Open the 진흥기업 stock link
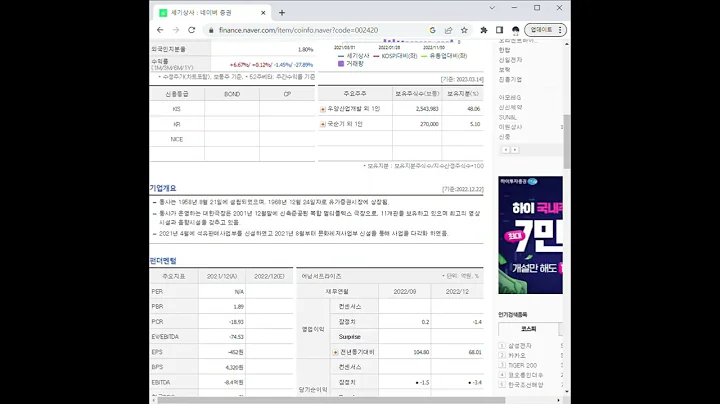 tap(510, 79)
